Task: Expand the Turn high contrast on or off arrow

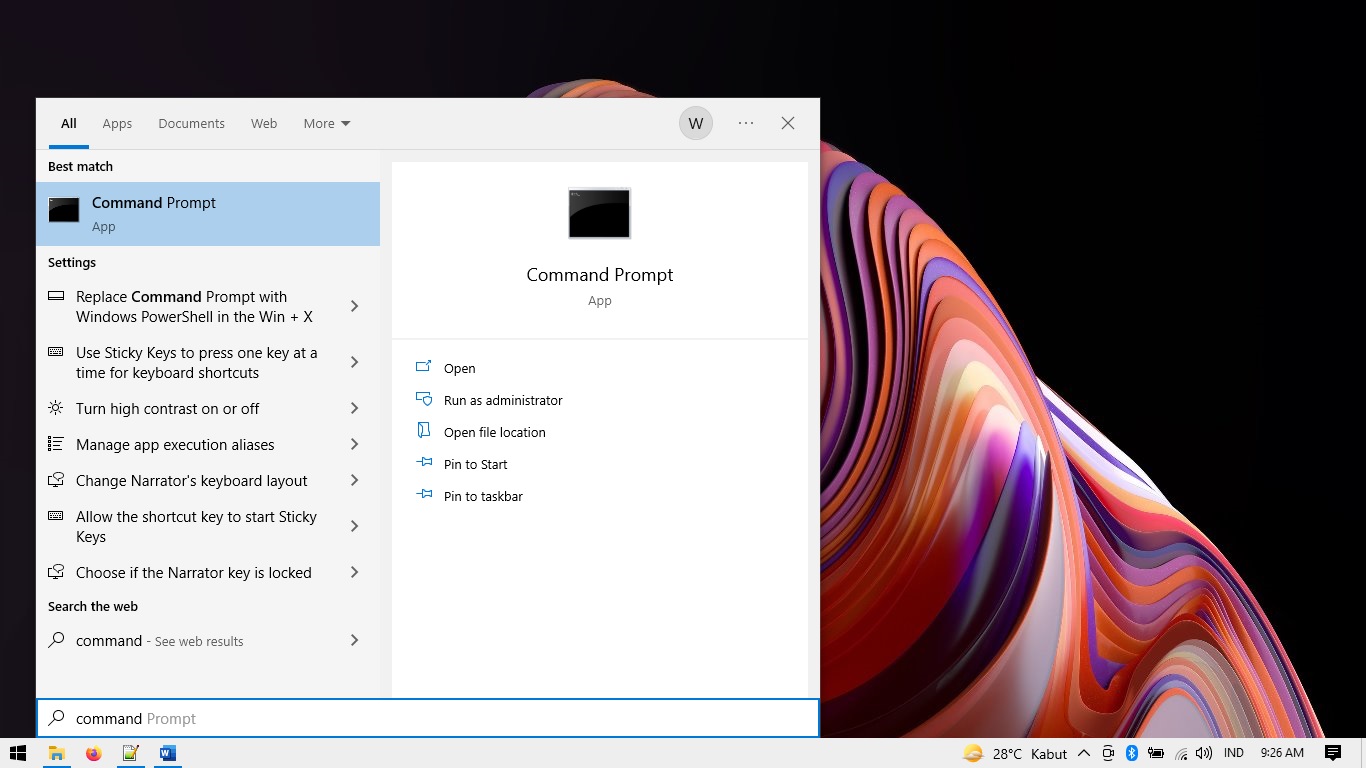Action: point(354,408)
